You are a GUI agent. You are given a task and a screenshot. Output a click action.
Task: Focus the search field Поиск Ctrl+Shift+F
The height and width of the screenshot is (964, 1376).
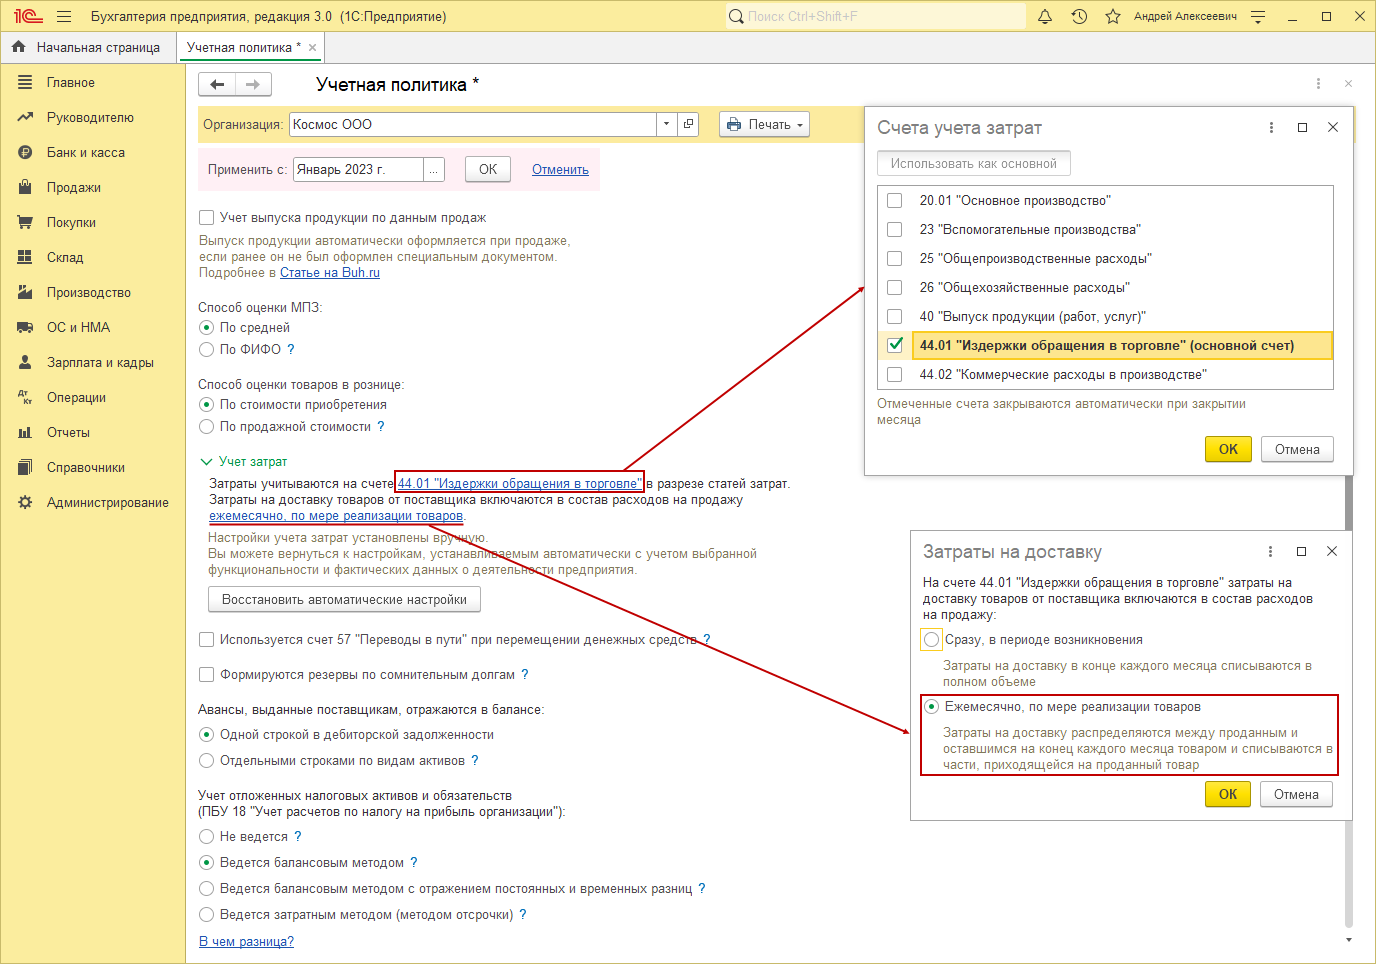click(876, 16)
